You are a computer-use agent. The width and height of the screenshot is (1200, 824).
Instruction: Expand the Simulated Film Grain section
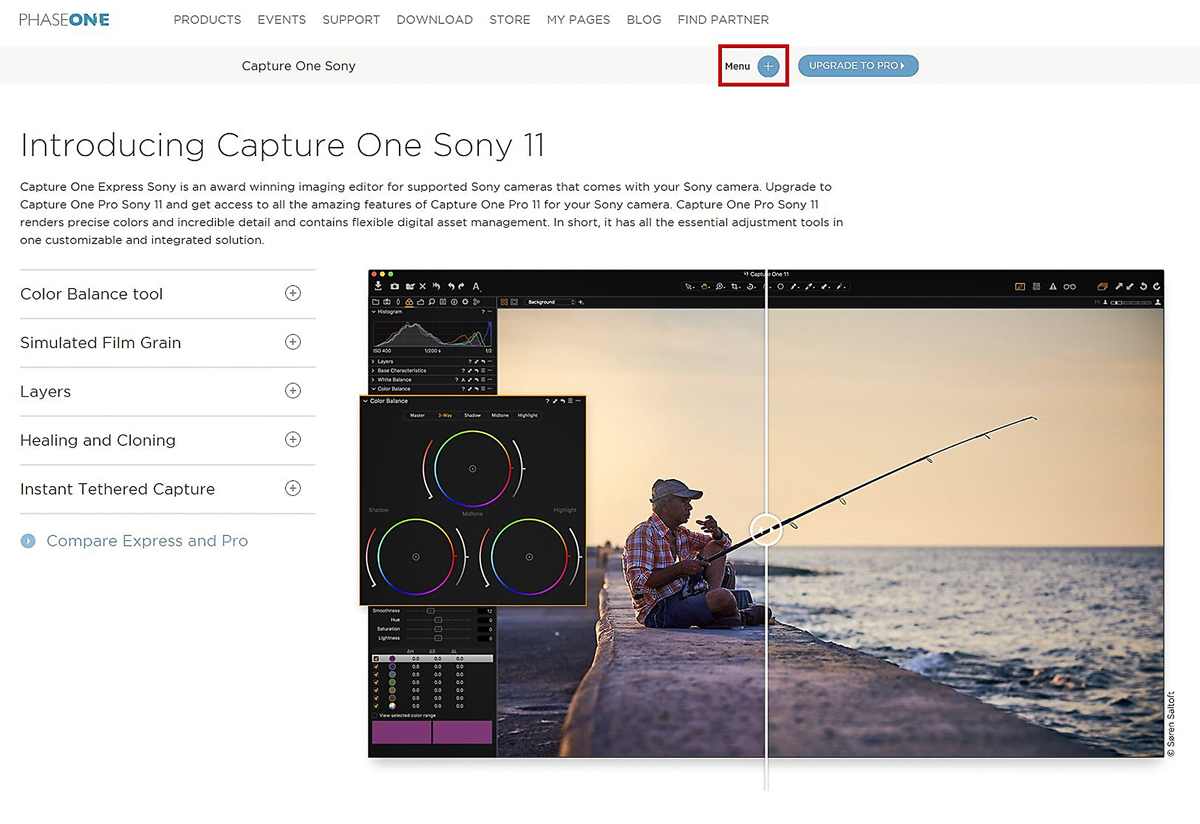point(293,342)
